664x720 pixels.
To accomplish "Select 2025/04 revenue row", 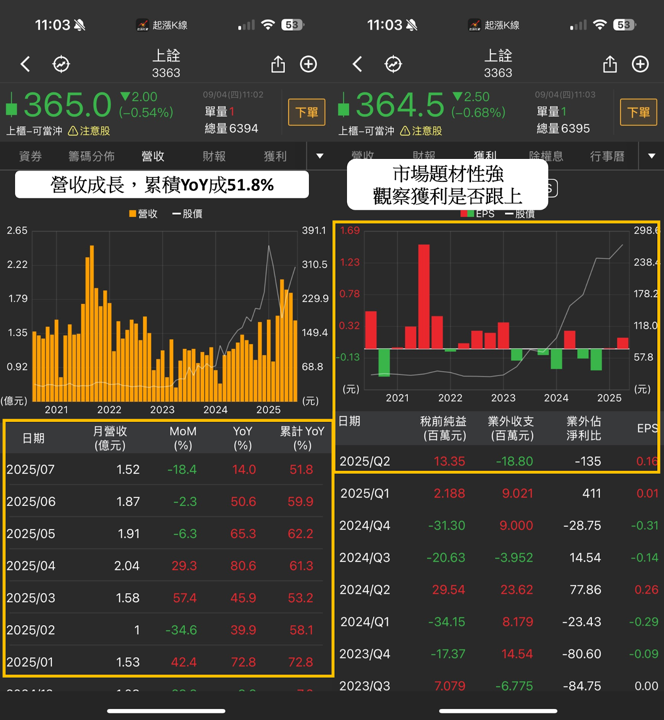I will [x=166, y=566].
